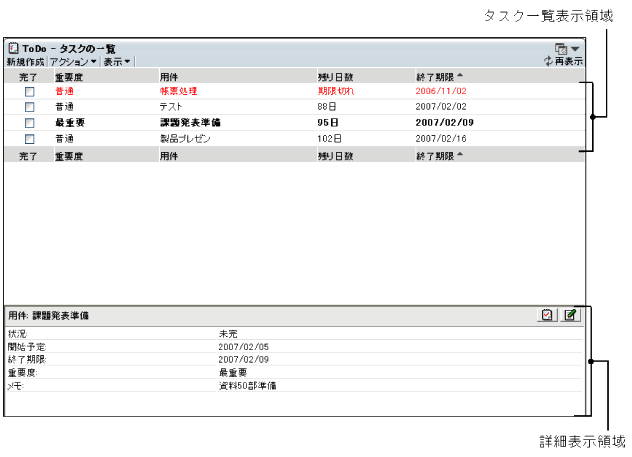Click the 未完 status value in details
Image resolution: width=632 pixels, height=457 pixels.
point(228,334)
